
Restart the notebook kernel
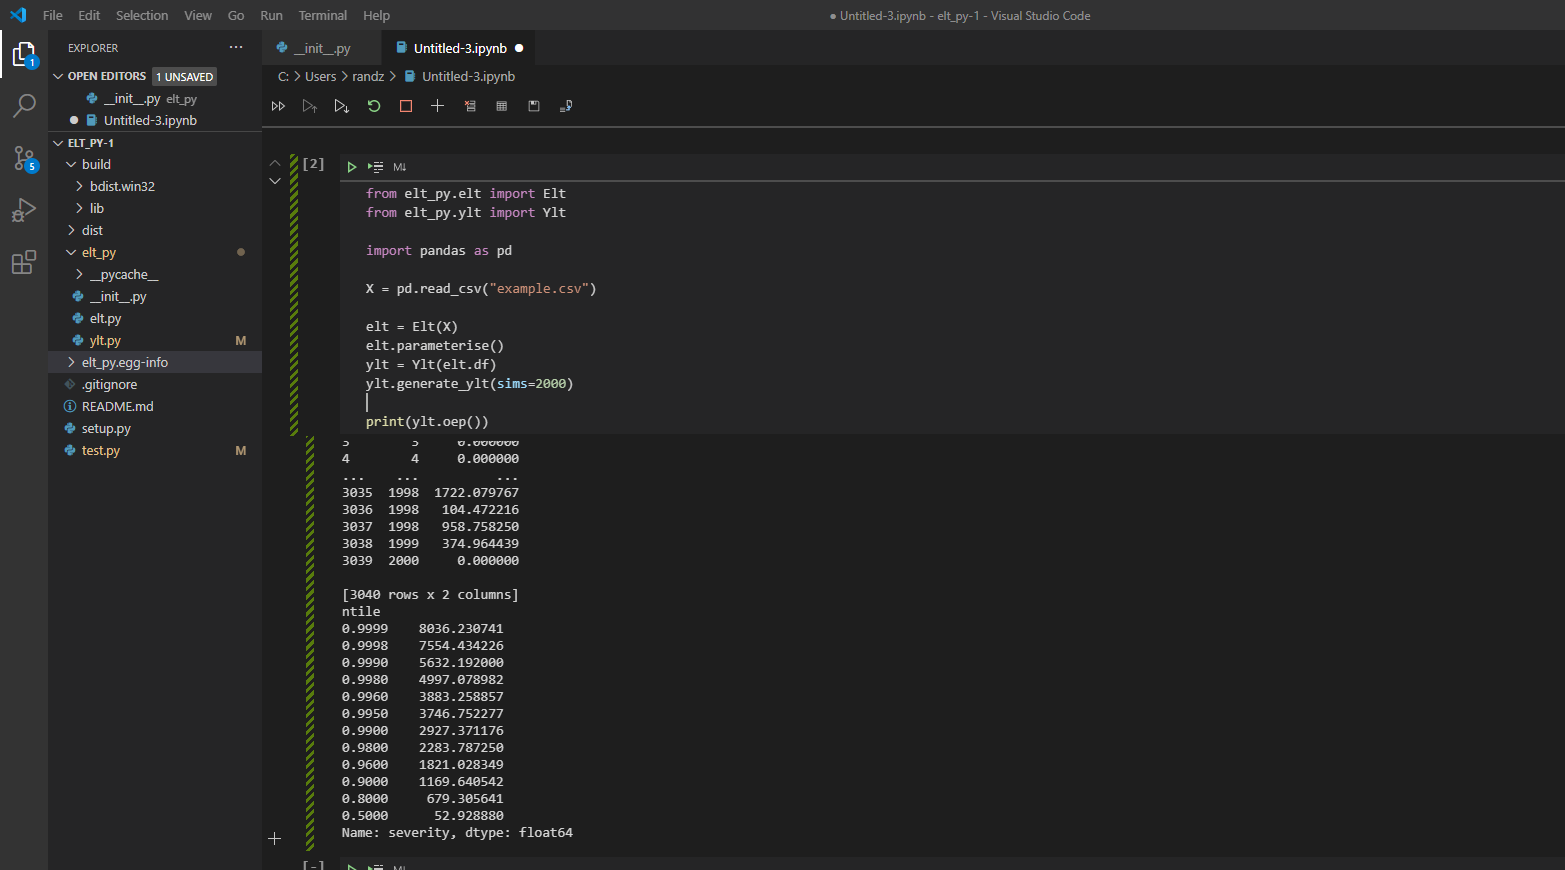click(374, 106)
